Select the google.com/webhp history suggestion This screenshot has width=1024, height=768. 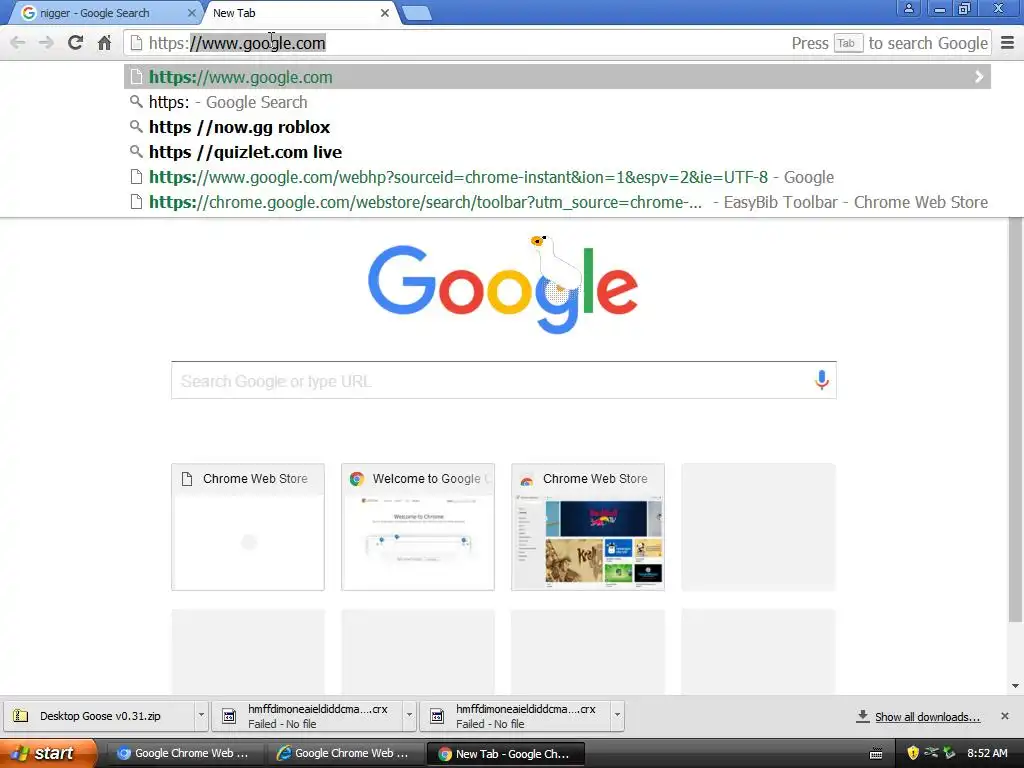tap(557, 177)
